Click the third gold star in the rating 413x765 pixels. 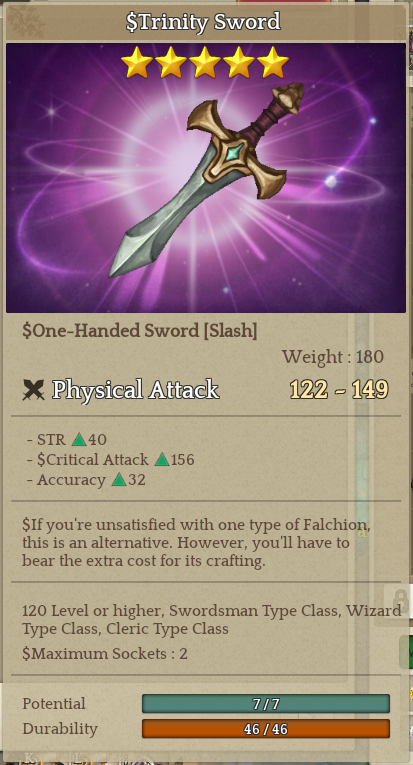(x=205, y=62)
